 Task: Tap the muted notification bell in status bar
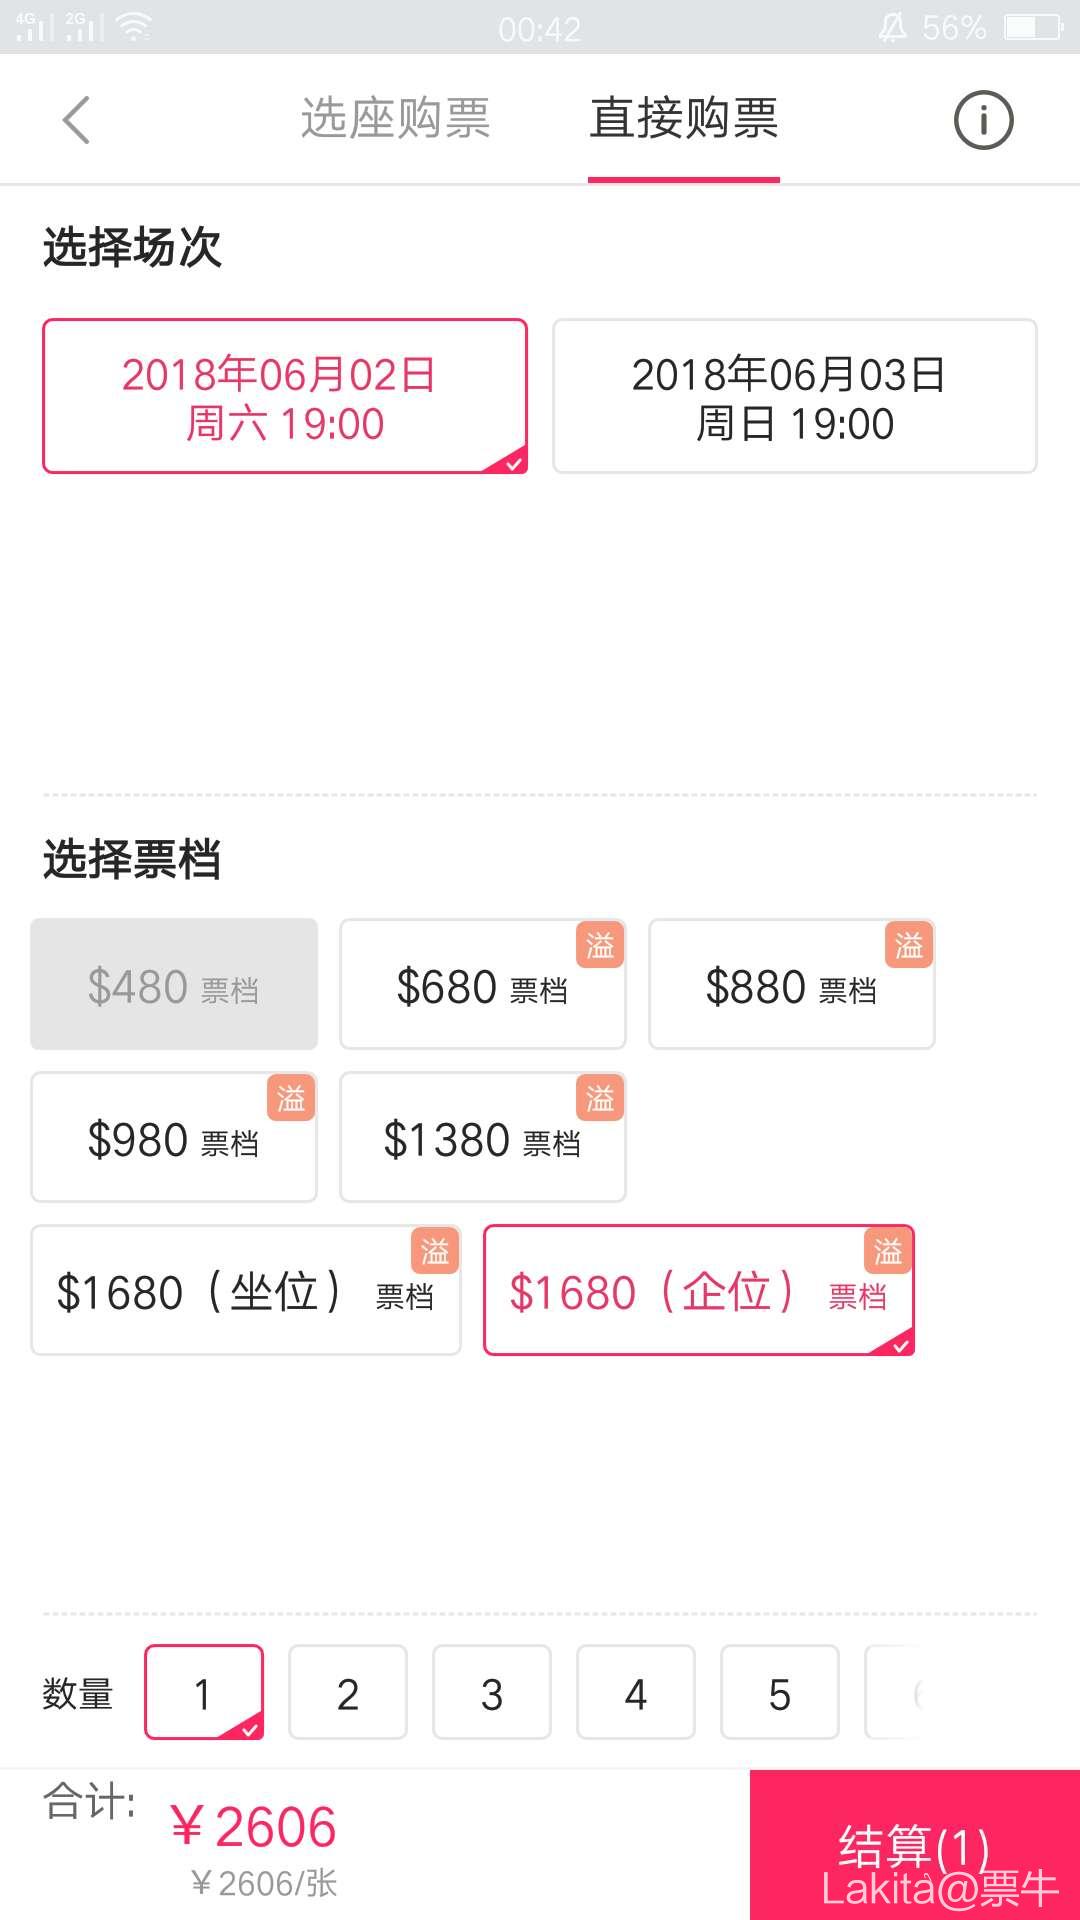coord(892,28)
